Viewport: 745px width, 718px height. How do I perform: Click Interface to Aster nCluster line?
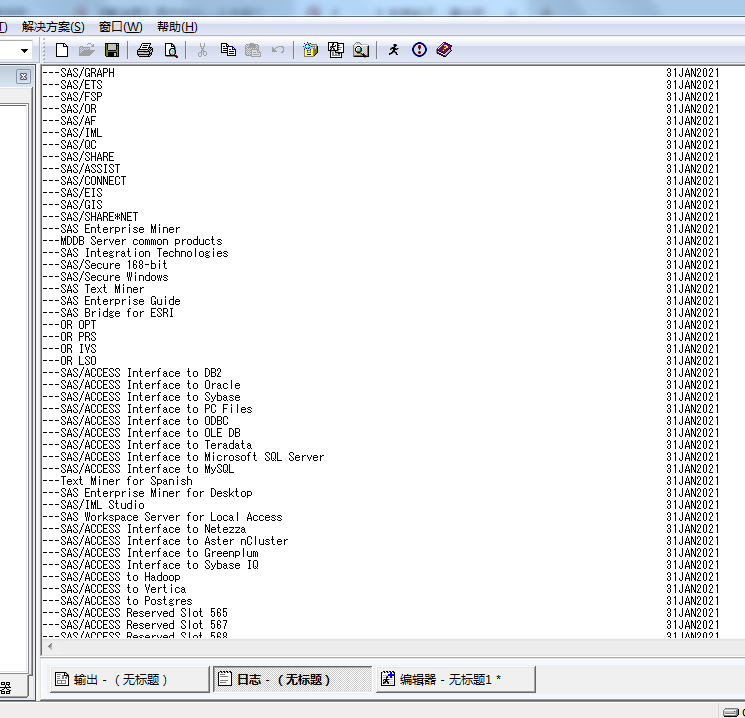coord(165,541)
